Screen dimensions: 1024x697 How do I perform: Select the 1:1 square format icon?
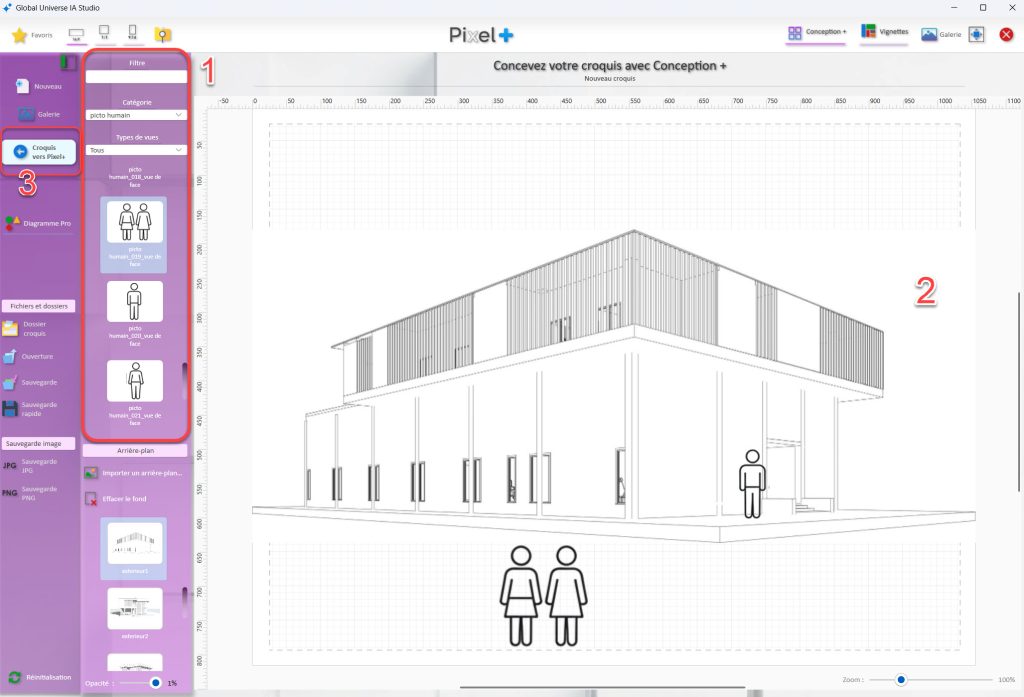click(103, 34)
